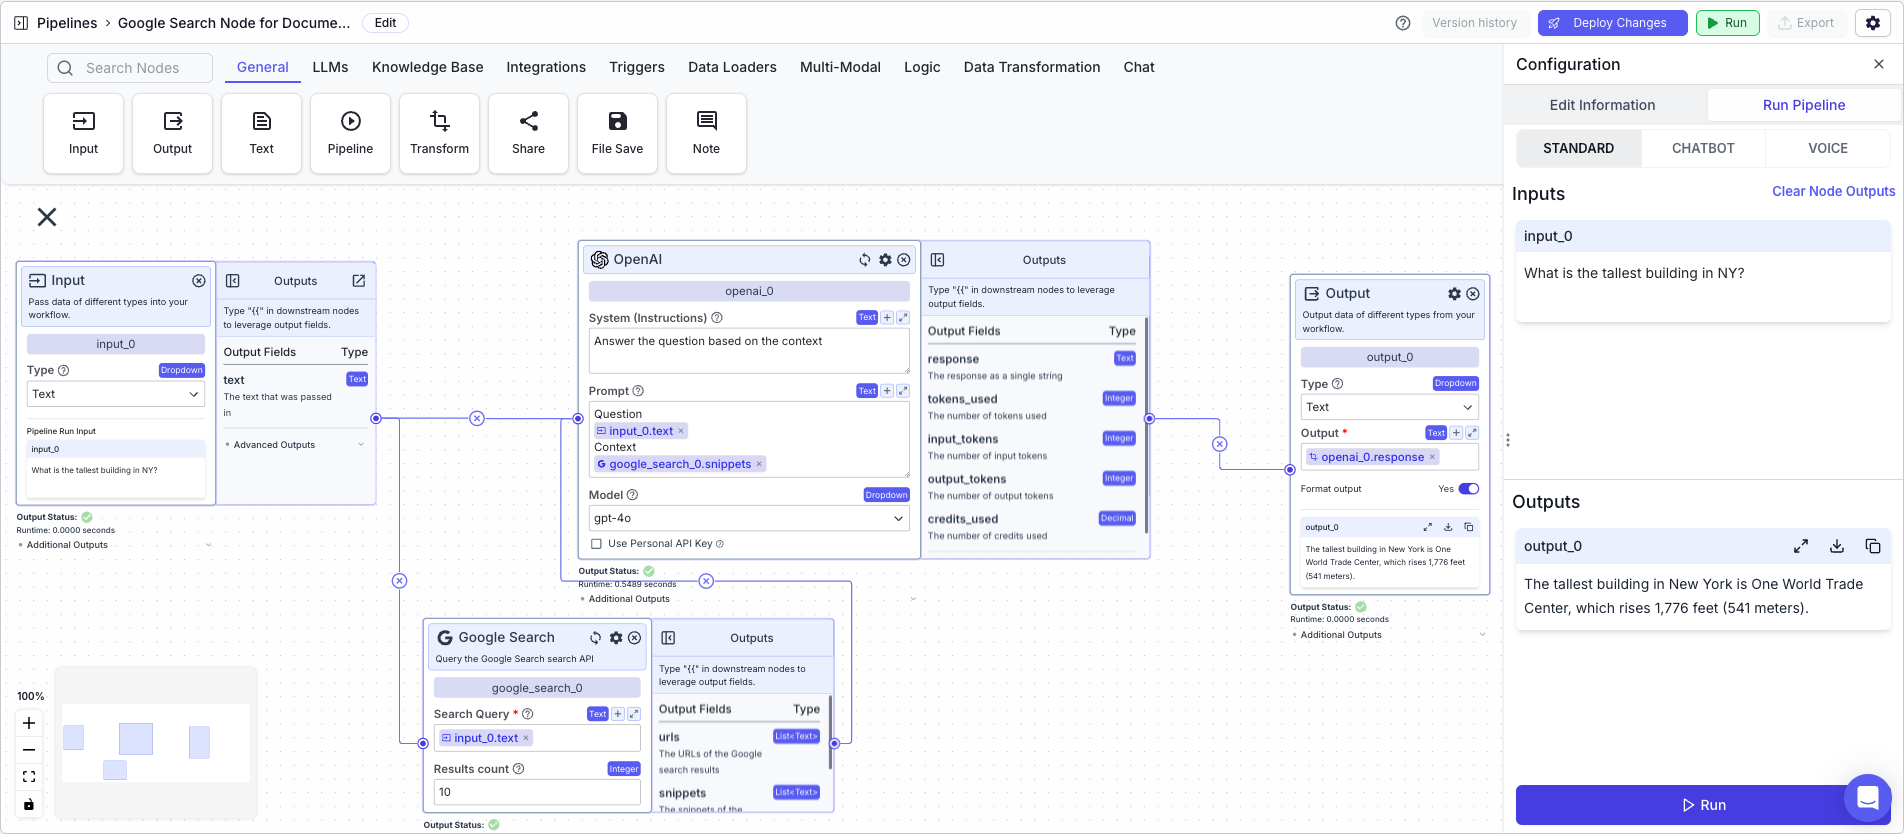
Task: Open pipeline settings gear in header
Action: (1873, 23)
